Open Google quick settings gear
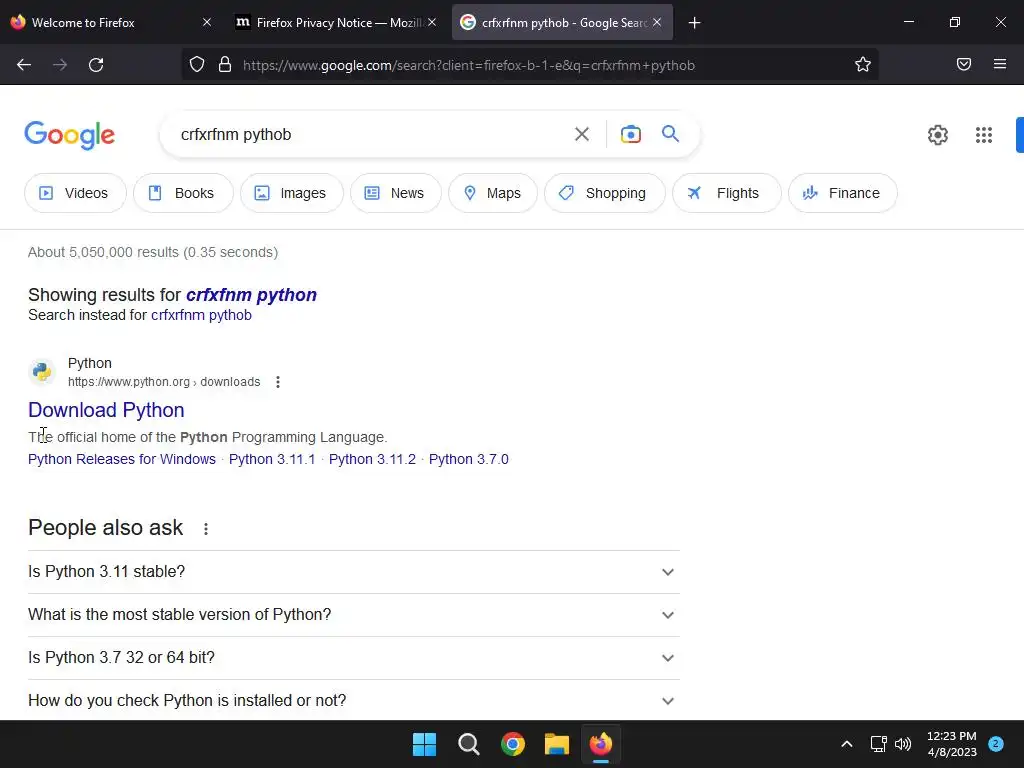 [x=937, y=135]
